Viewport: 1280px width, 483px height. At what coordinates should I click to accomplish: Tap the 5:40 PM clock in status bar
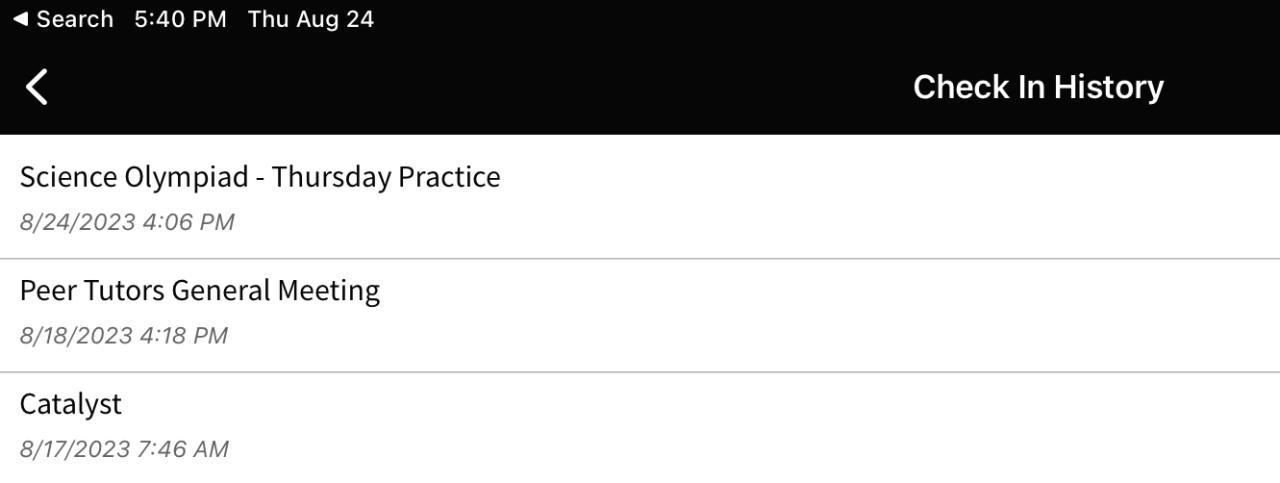(180, 20)
